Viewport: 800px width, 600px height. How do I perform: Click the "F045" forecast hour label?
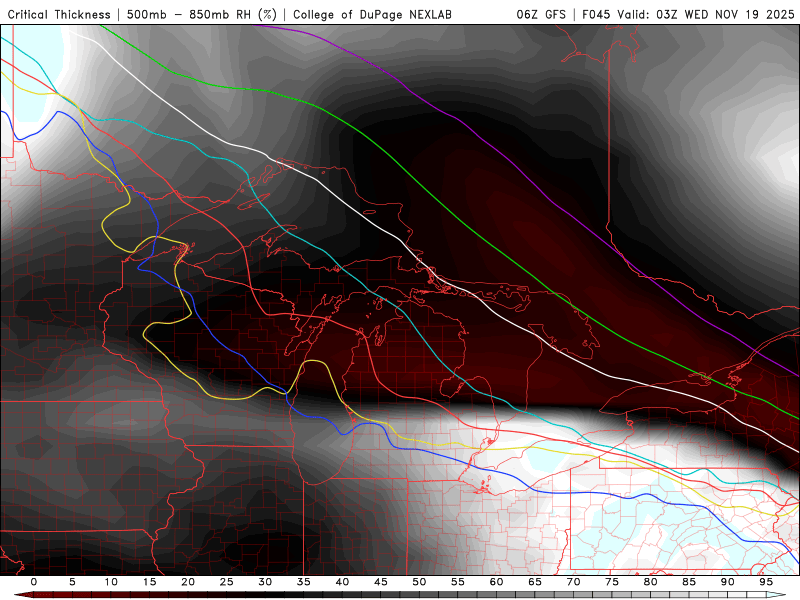pyautogui.click(x=596, y=14)
